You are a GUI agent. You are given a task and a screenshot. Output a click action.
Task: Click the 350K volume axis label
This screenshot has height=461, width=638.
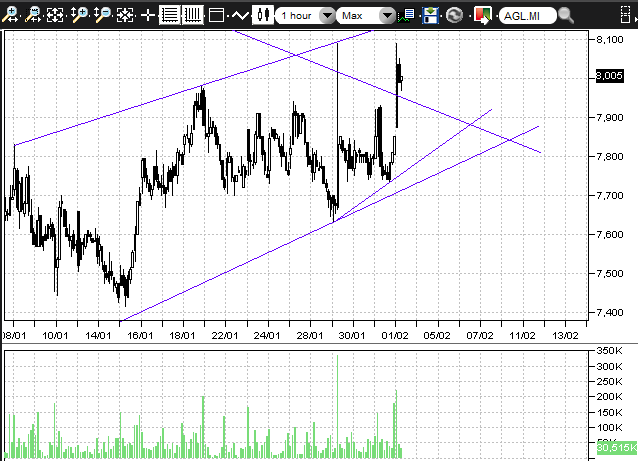point(609,350)
